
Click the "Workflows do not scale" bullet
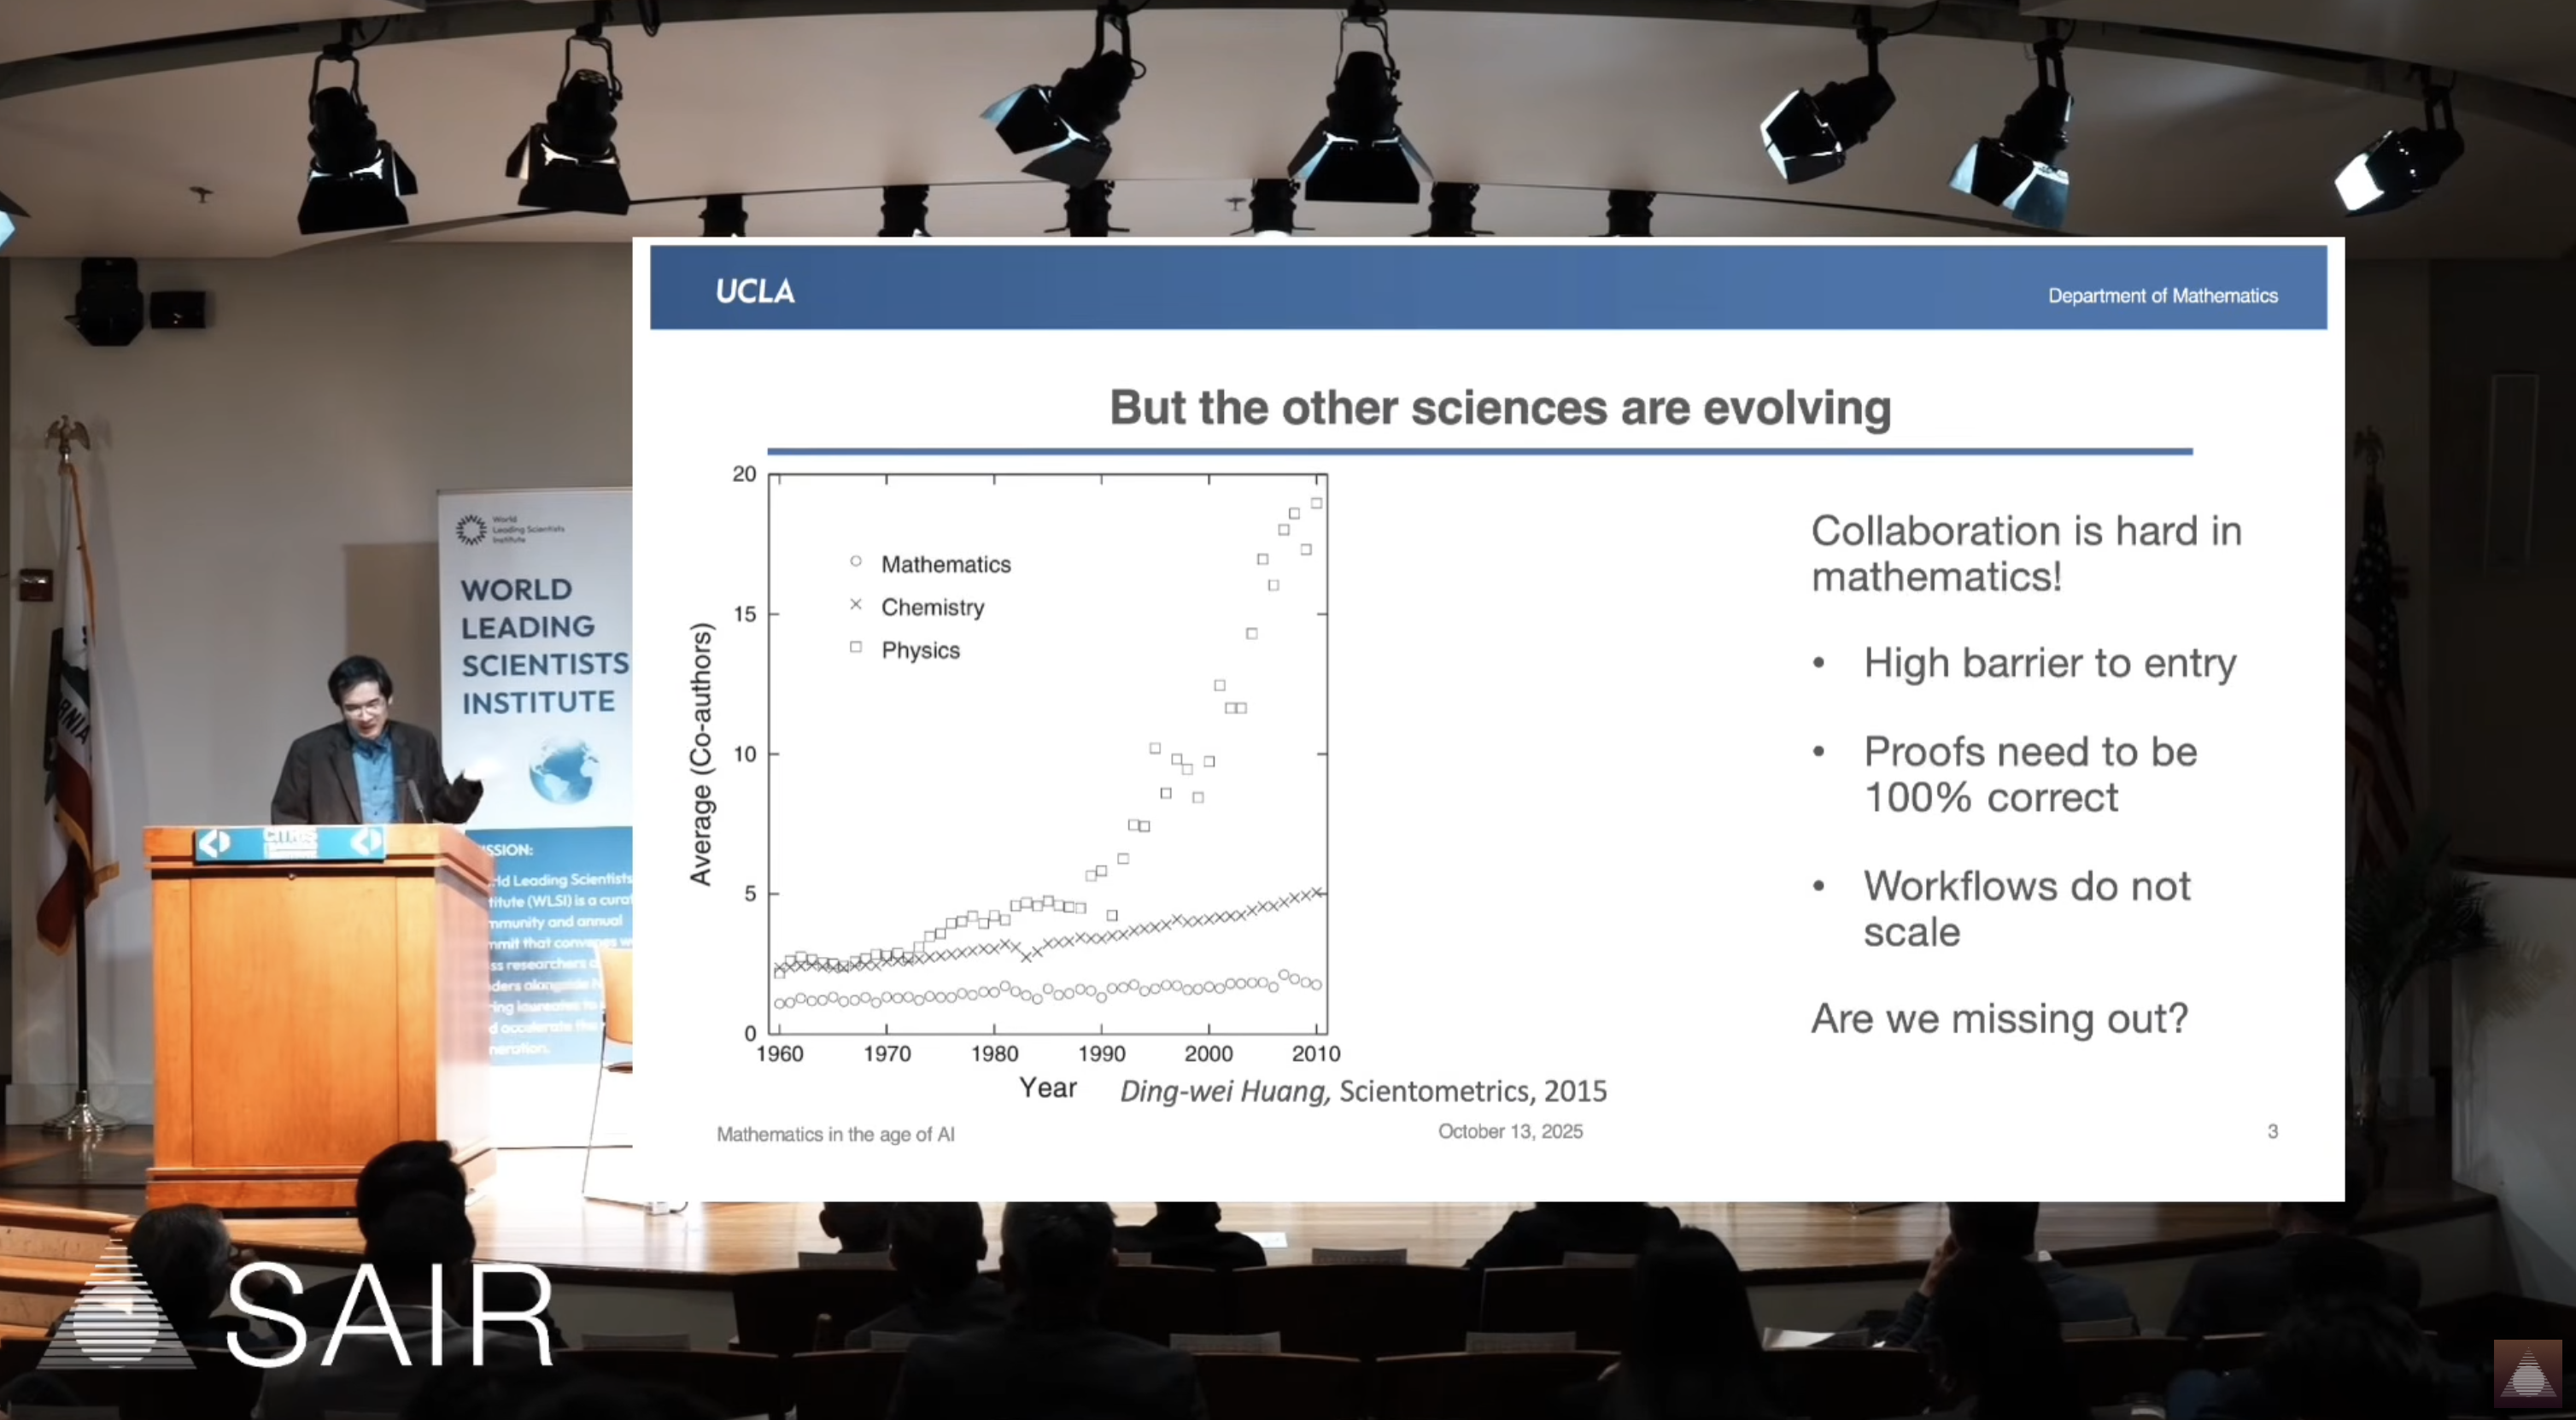[x=2026, y=908]
